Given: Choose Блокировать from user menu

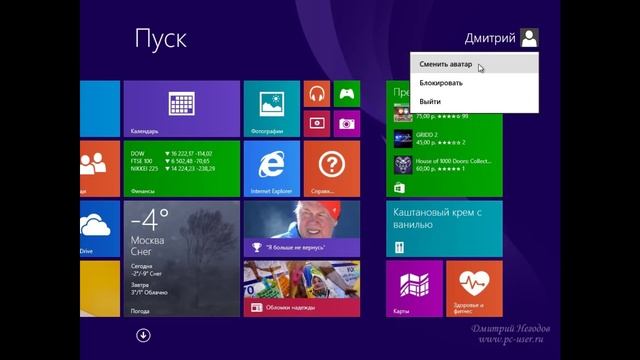Looking at the screenshot, I should (x=474, y=83).
